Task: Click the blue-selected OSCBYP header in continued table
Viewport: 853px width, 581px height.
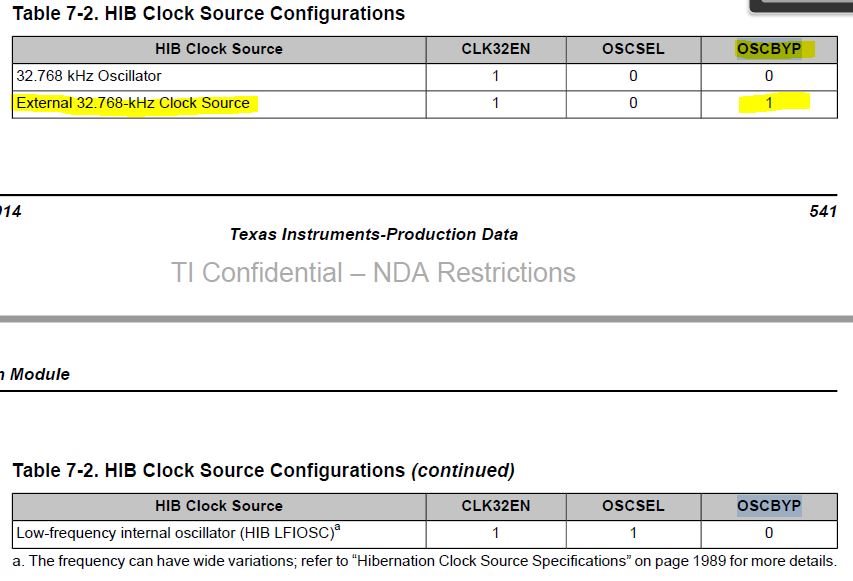Action: click(x=768, y=506)
